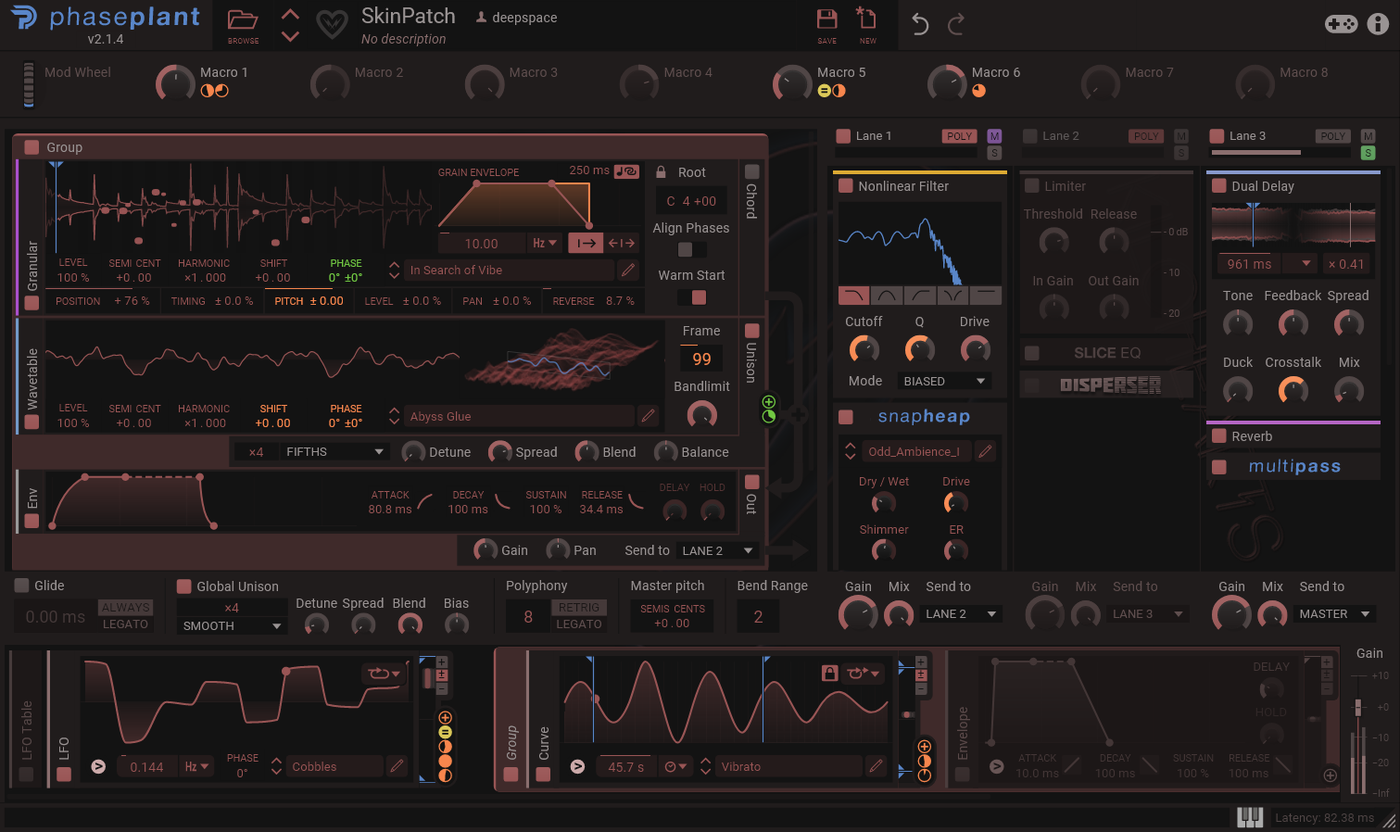Choose the notch shape in Nonlinear Filter
Screen dimensions: 1400x832
click(x=952, y=295)
